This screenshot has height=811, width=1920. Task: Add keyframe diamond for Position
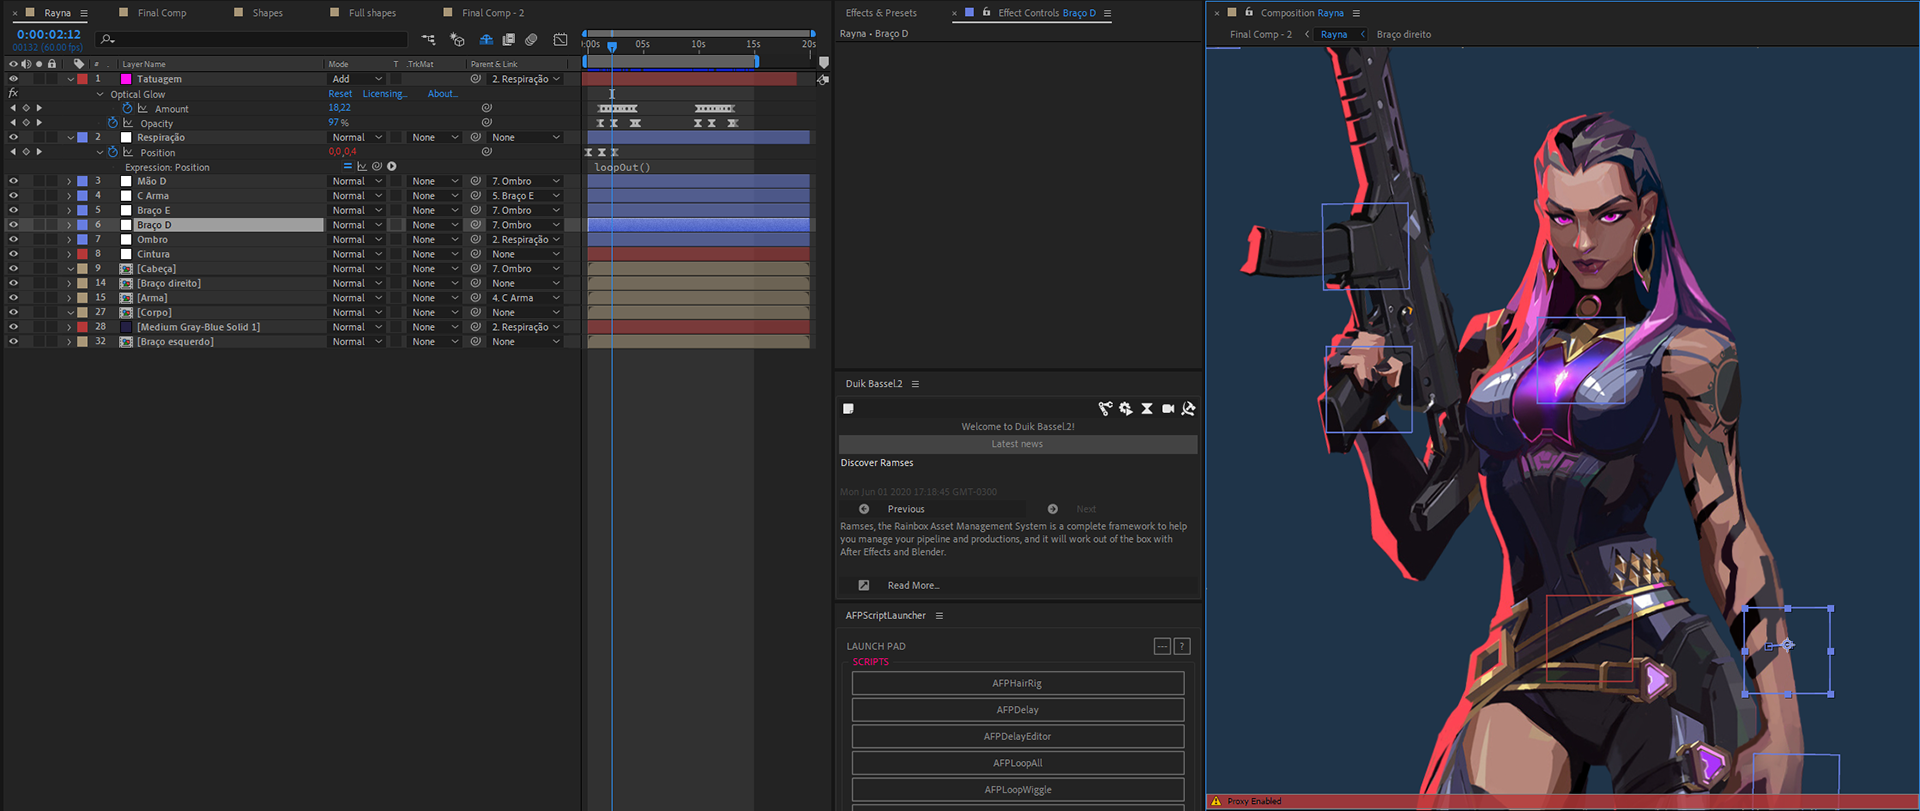[26, 152]
